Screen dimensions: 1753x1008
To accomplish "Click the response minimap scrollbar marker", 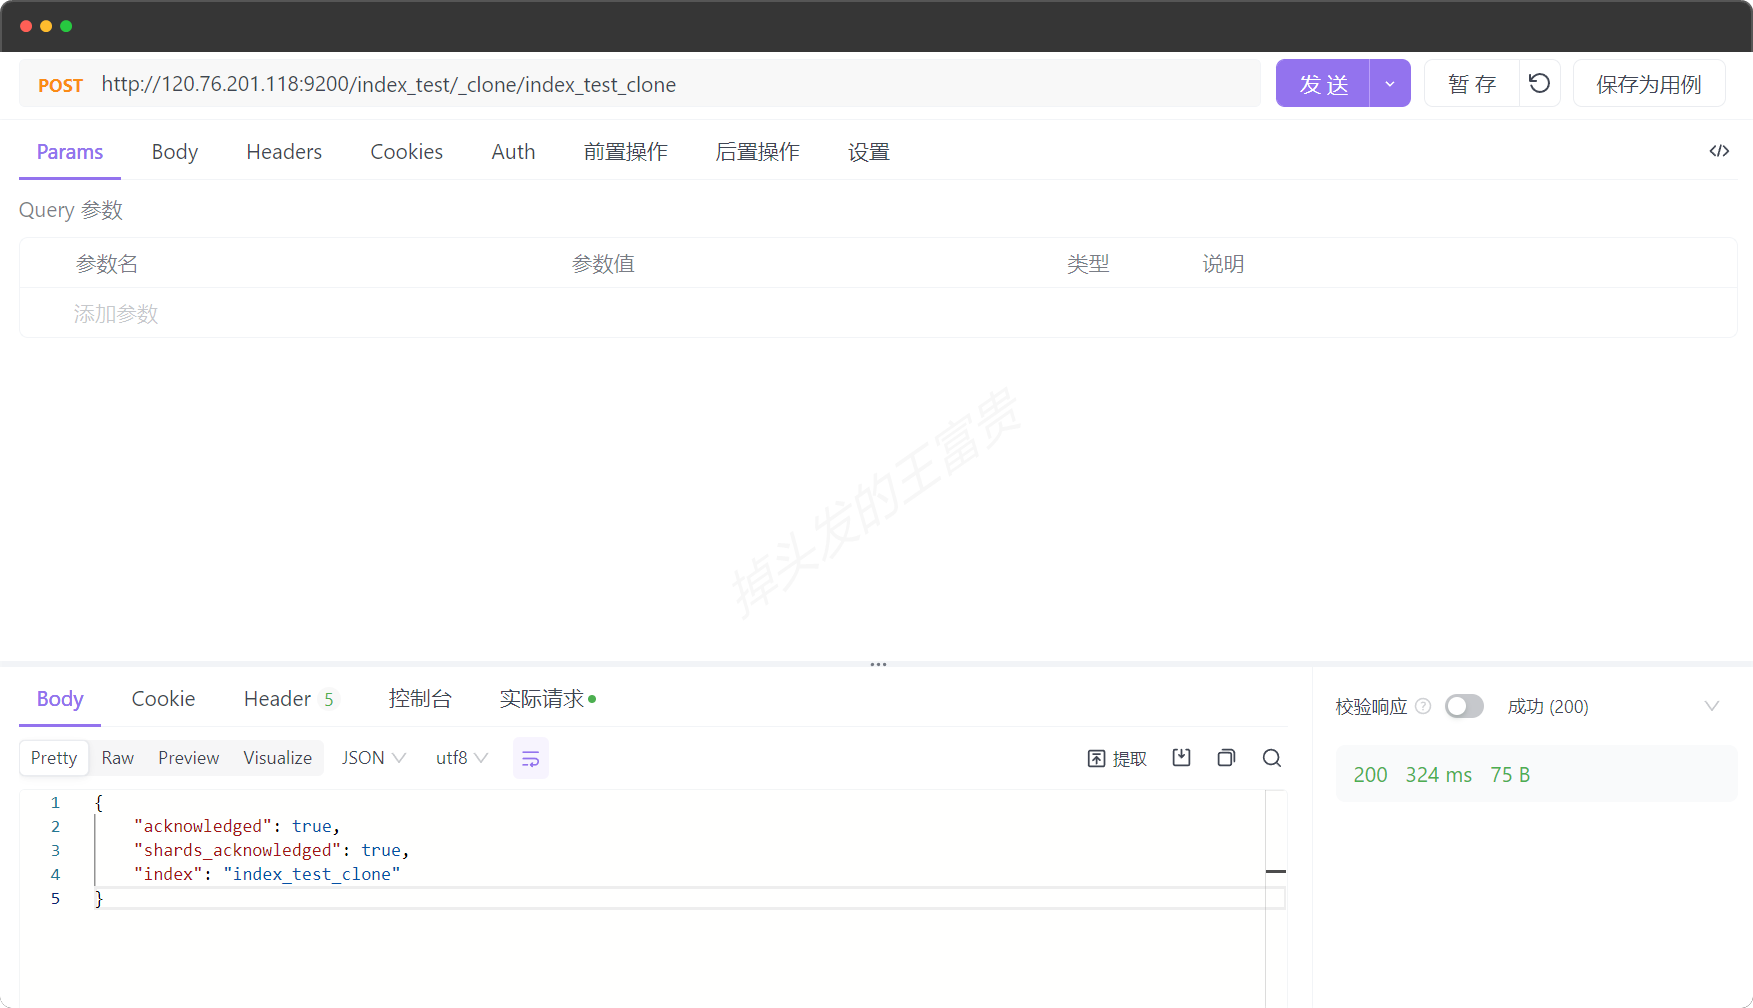I will click(x=1276, y=872).
